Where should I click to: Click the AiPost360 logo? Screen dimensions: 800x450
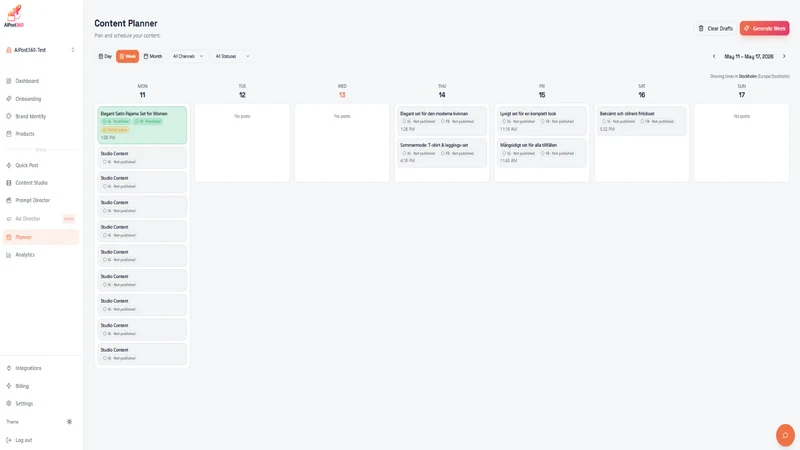click(x=14, y=16)
